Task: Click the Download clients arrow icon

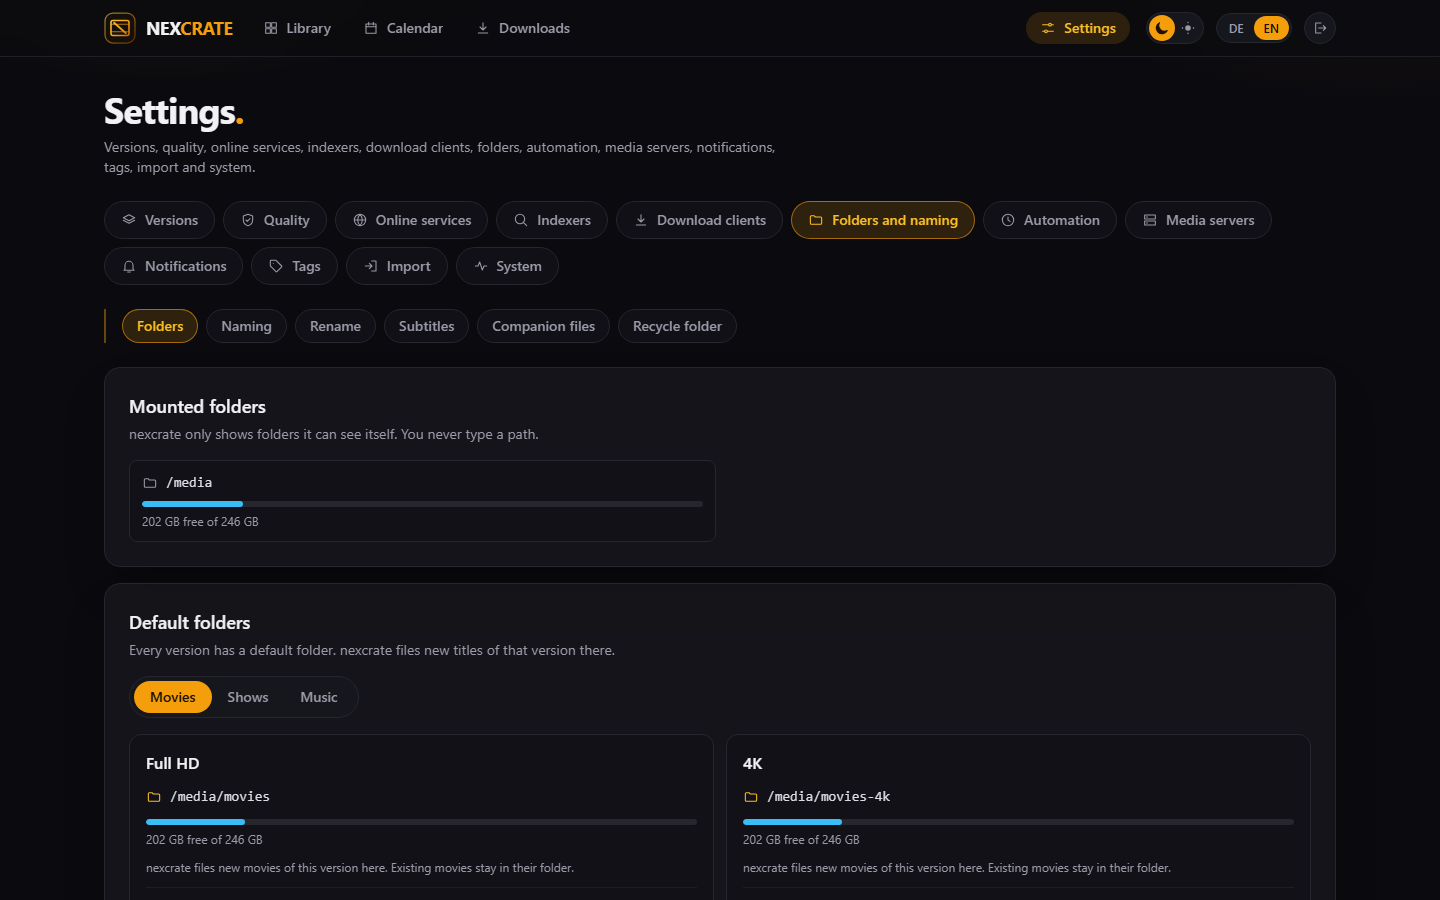Action: 641,220
